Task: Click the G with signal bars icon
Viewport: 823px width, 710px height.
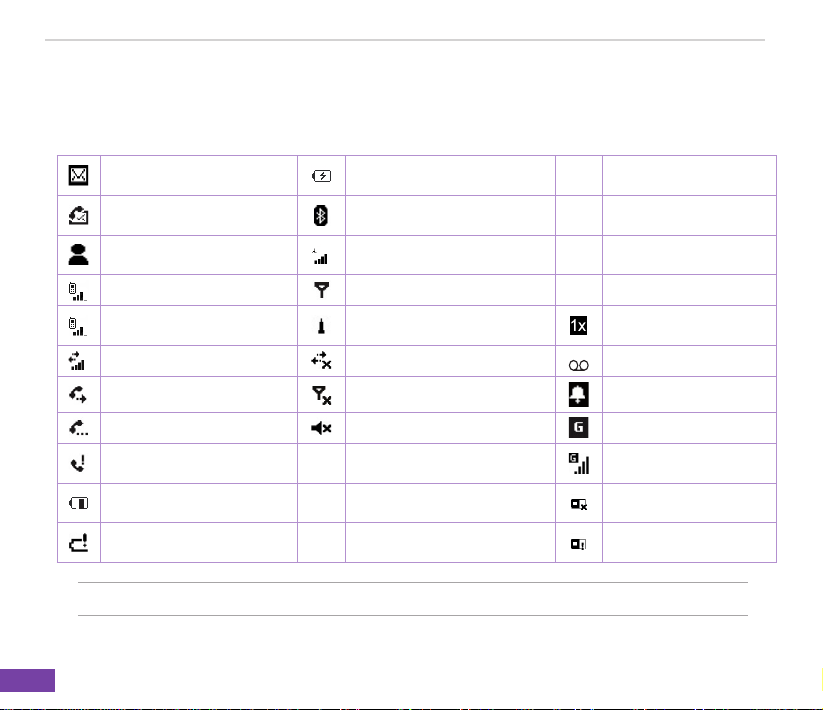Action: point(578,464)
